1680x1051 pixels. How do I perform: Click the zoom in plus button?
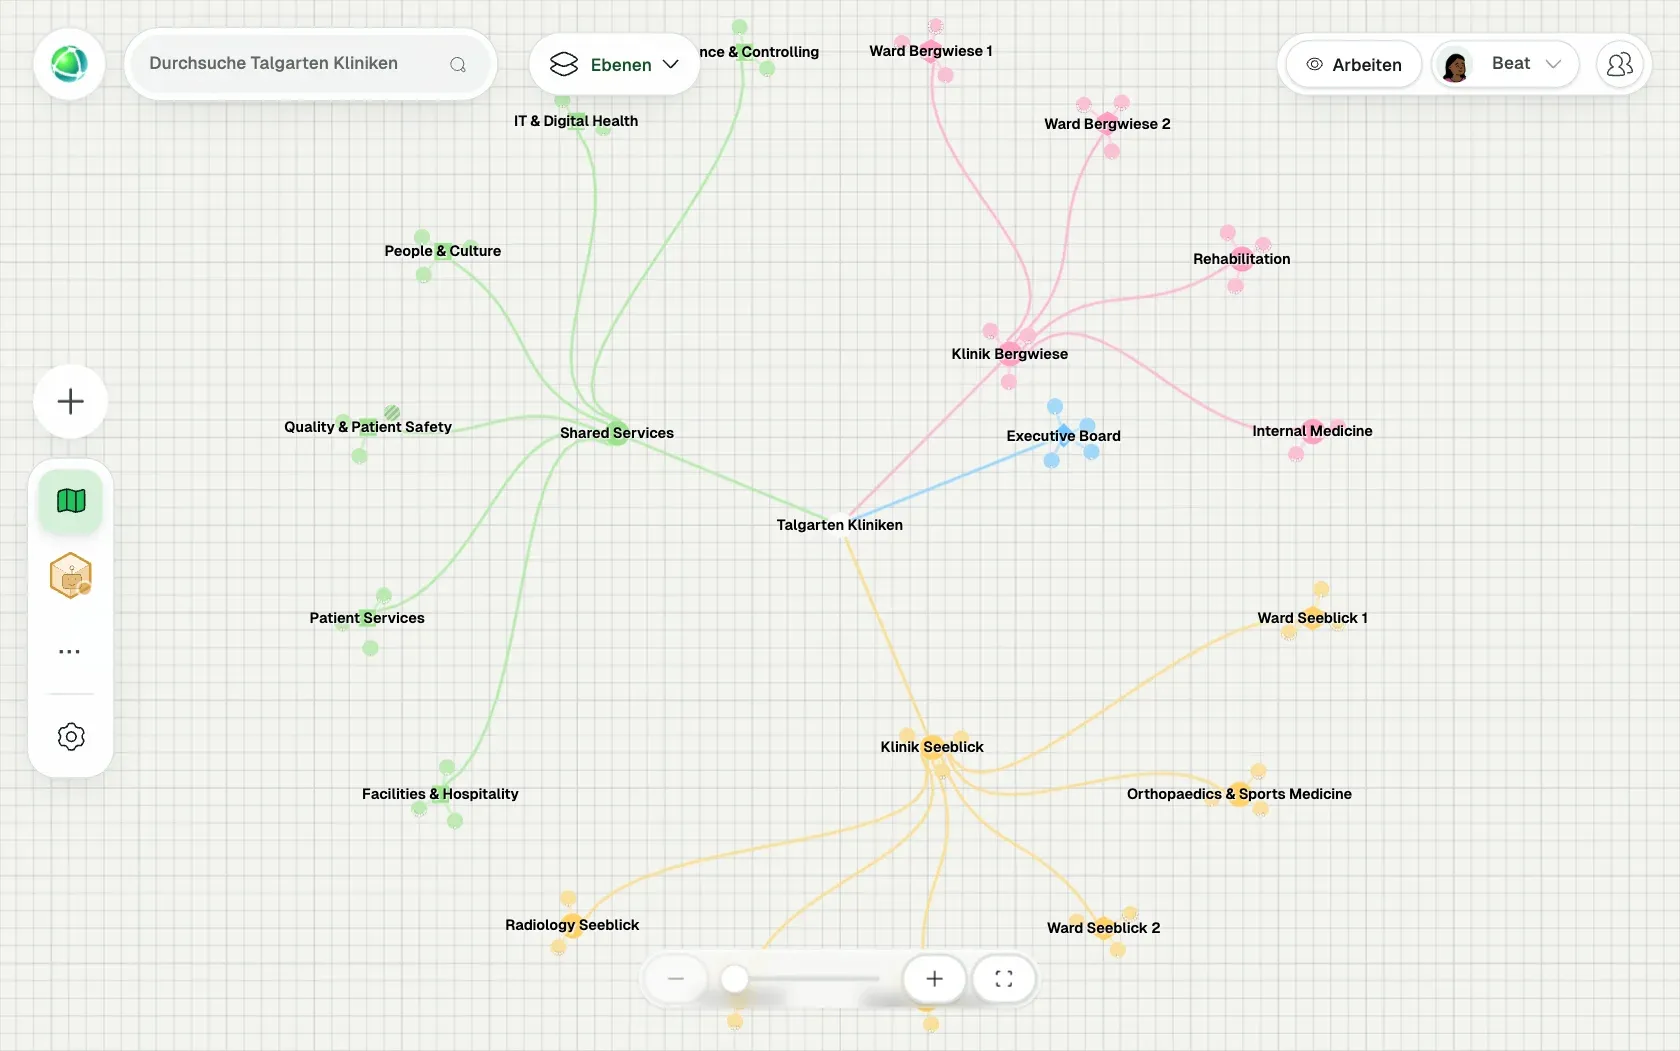pos(935,979)
